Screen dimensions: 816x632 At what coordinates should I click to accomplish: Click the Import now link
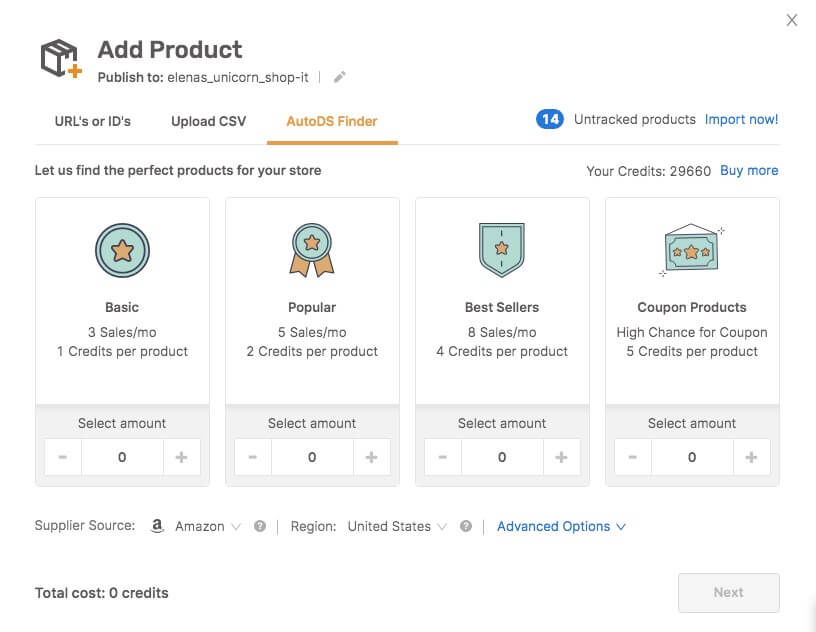click(x=742, y=119)
